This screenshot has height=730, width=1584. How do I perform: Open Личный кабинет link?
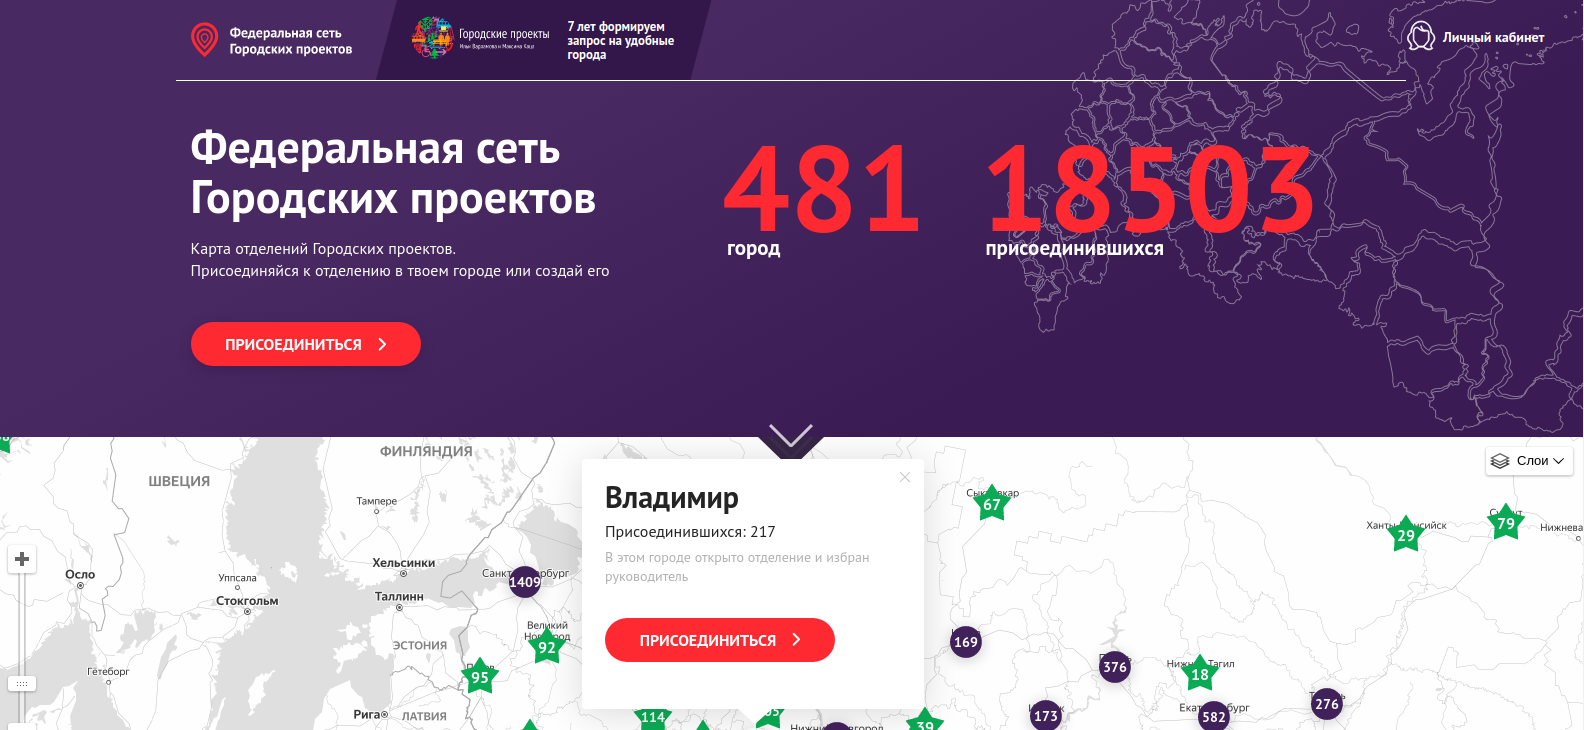(x=1476, y=37)
